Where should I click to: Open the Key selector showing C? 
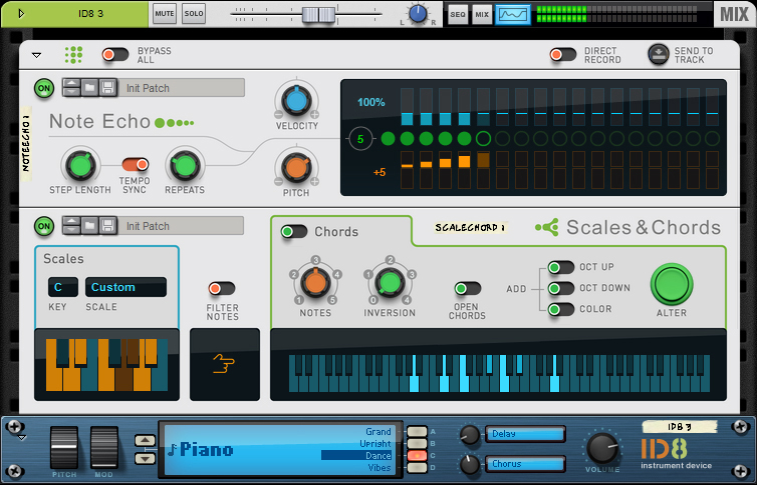(x=62, y=287)
